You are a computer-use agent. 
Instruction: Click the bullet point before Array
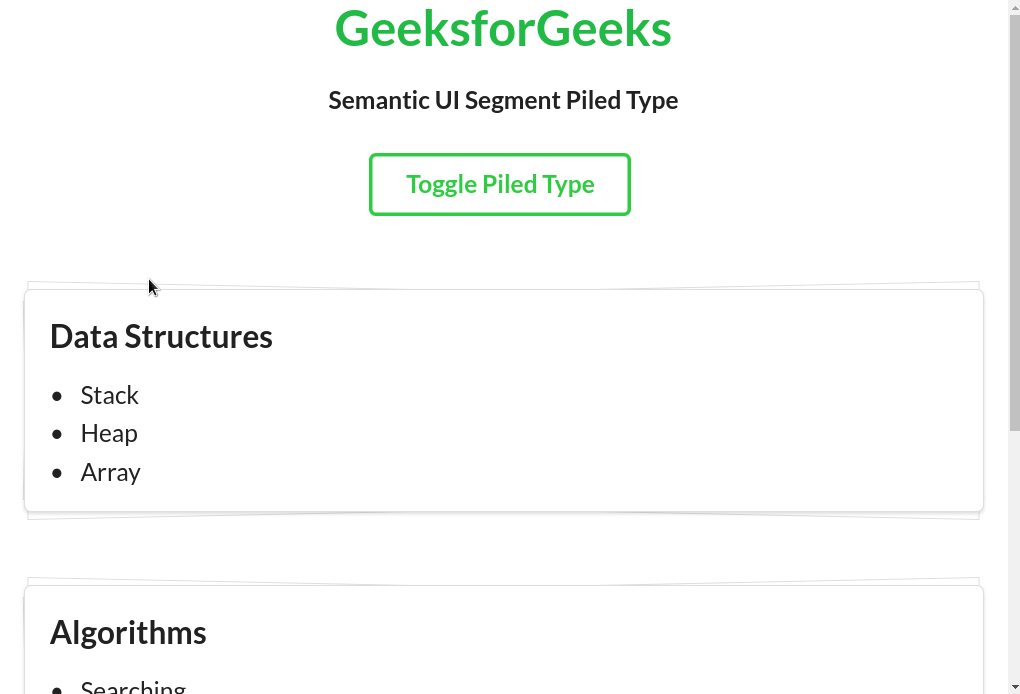(x=58, y=472)
